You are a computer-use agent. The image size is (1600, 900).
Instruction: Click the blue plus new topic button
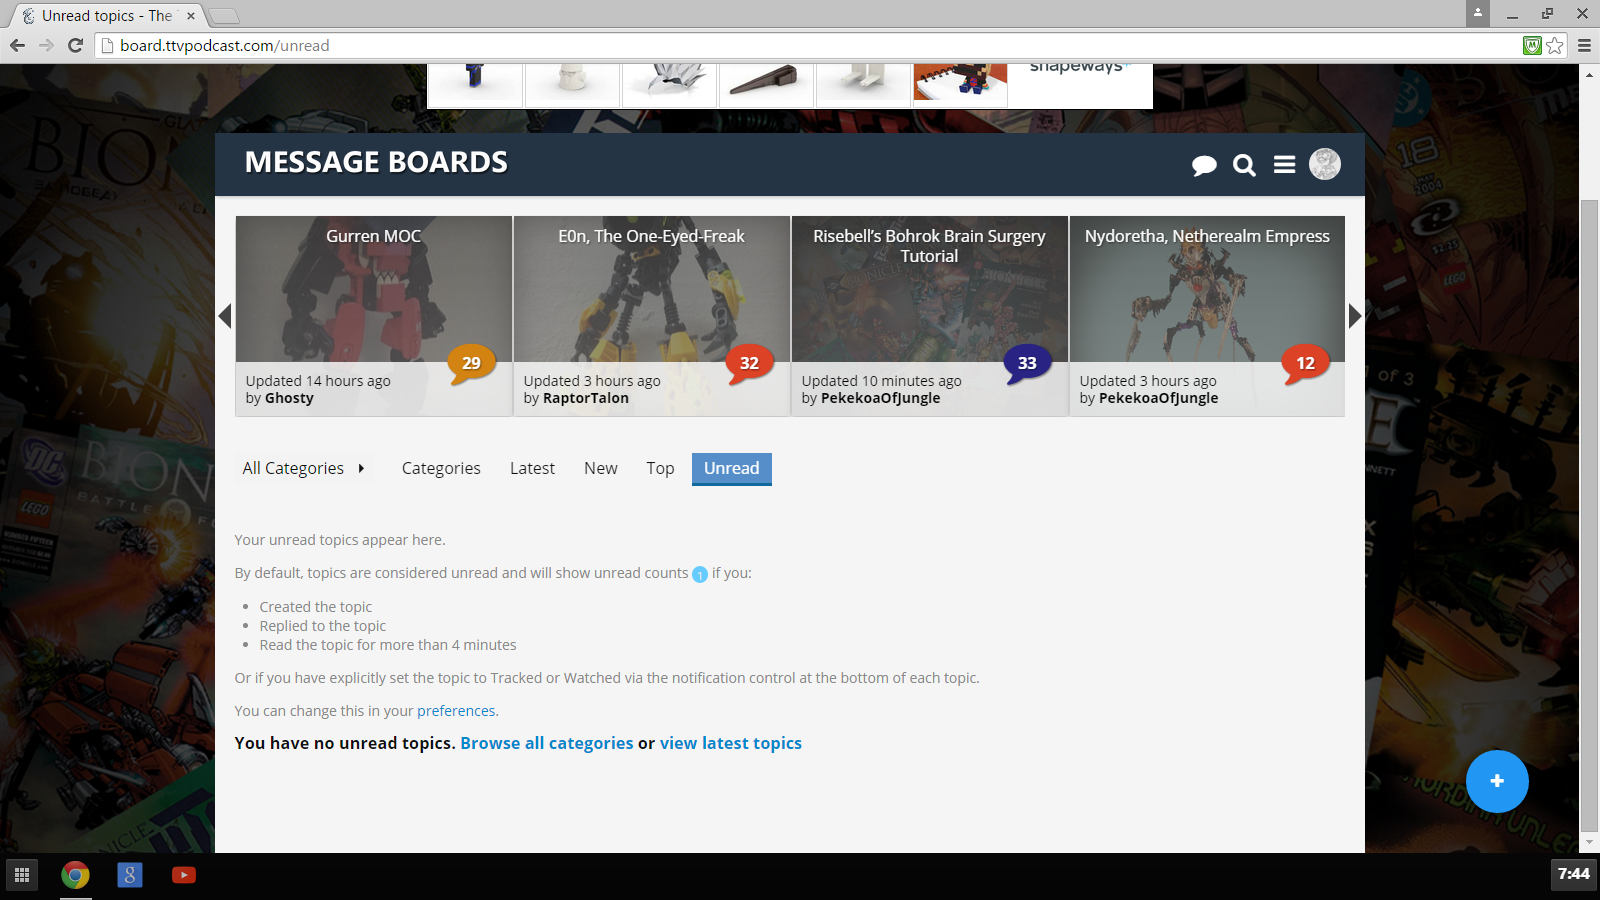[x=1497, y=781]
